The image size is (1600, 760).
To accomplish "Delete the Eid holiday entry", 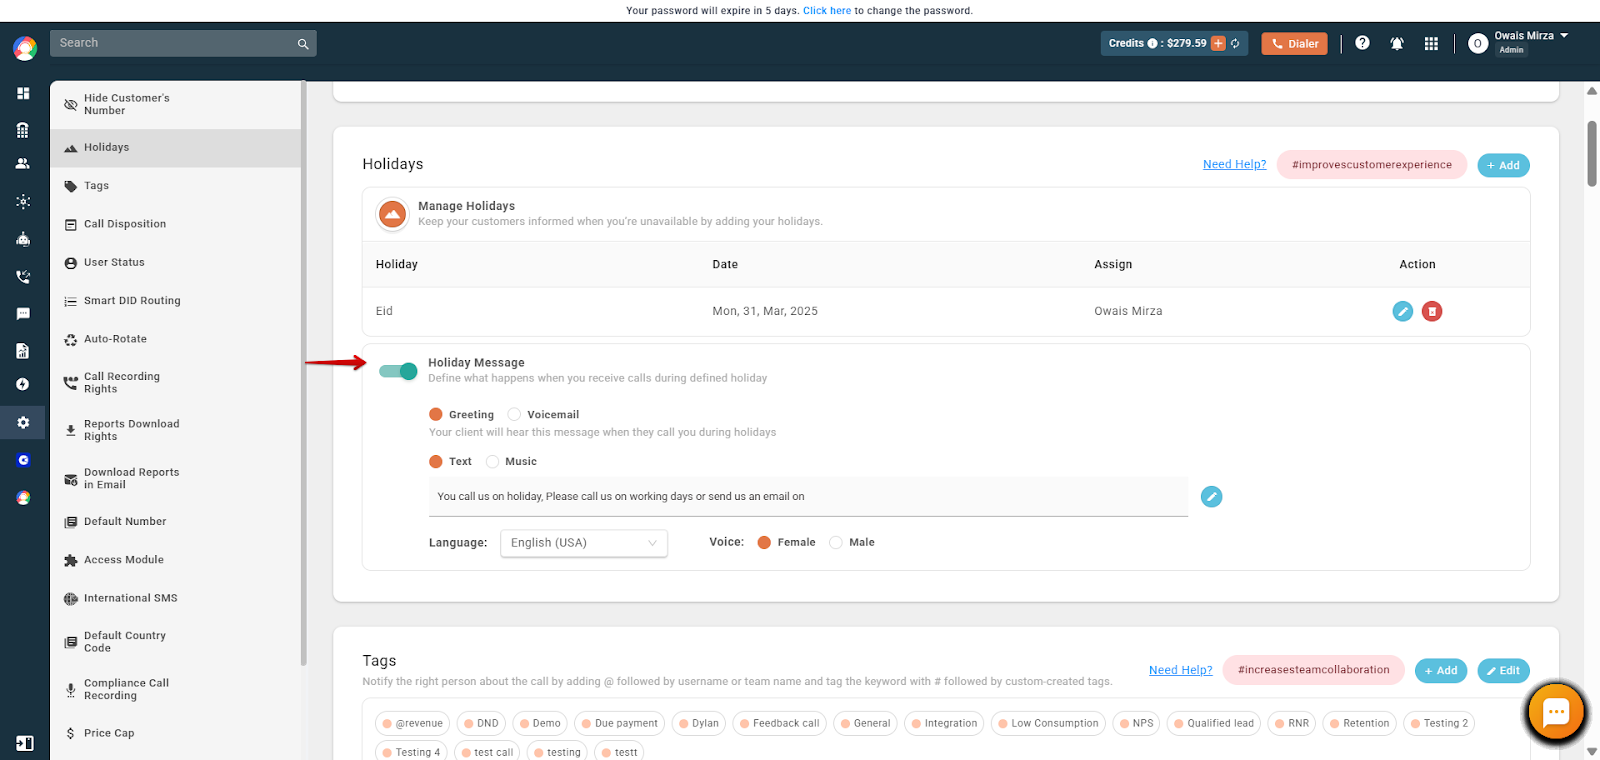I will tap(1432, 311).
